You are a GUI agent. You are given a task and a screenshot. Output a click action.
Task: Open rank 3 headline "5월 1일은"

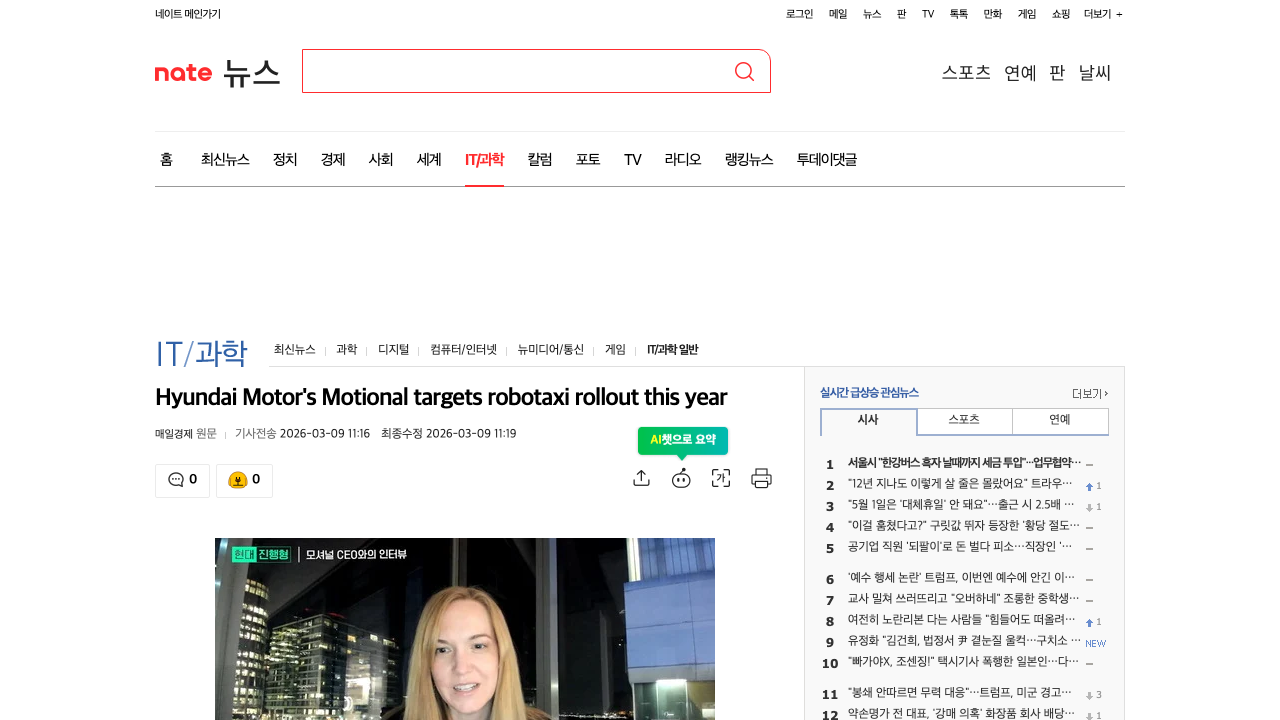tap(961, 505)
